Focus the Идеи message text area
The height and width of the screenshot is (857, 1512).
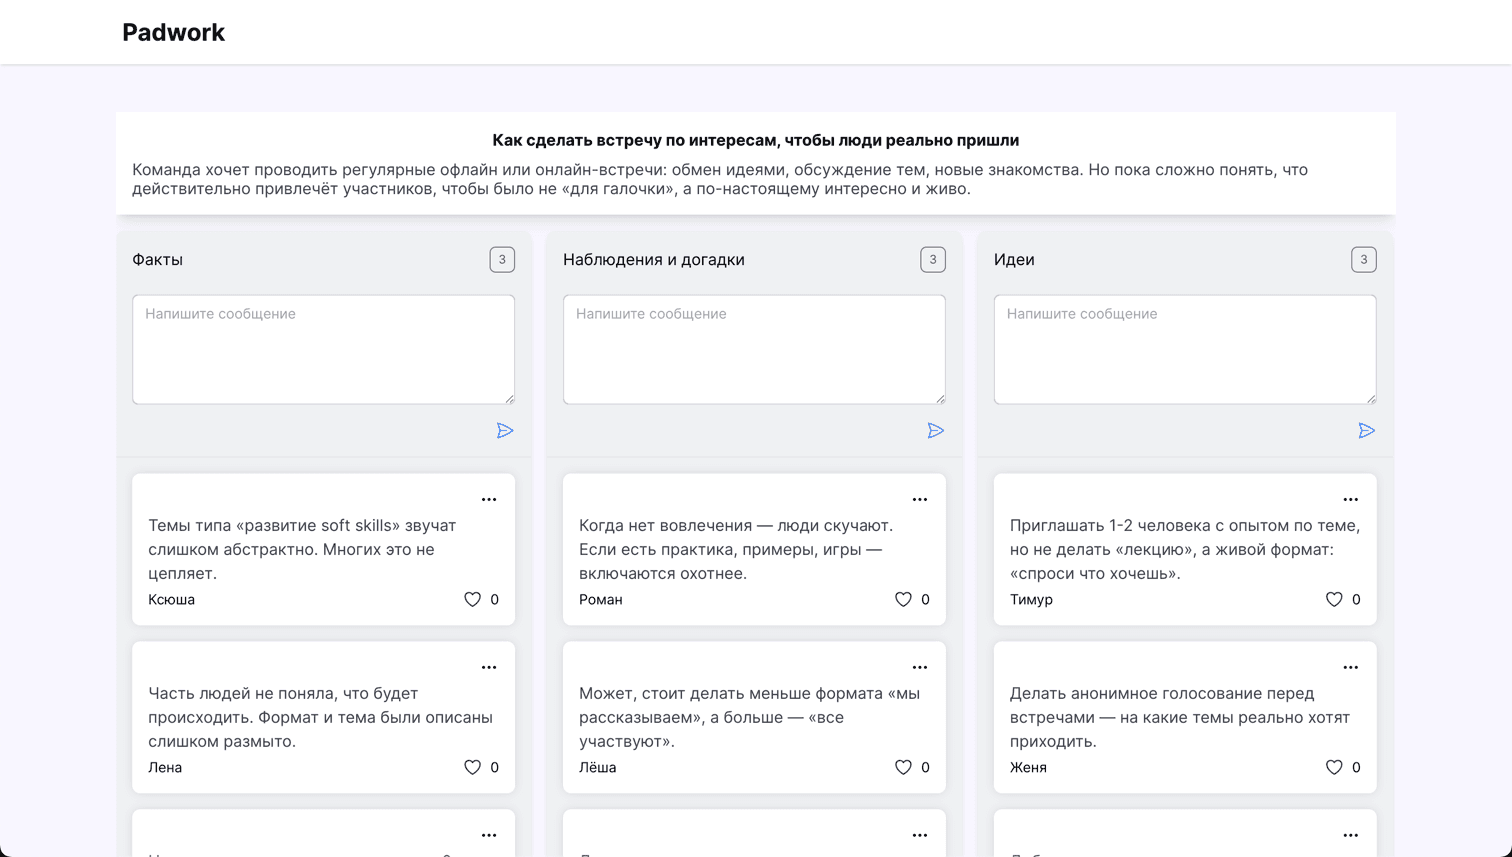1184,349
